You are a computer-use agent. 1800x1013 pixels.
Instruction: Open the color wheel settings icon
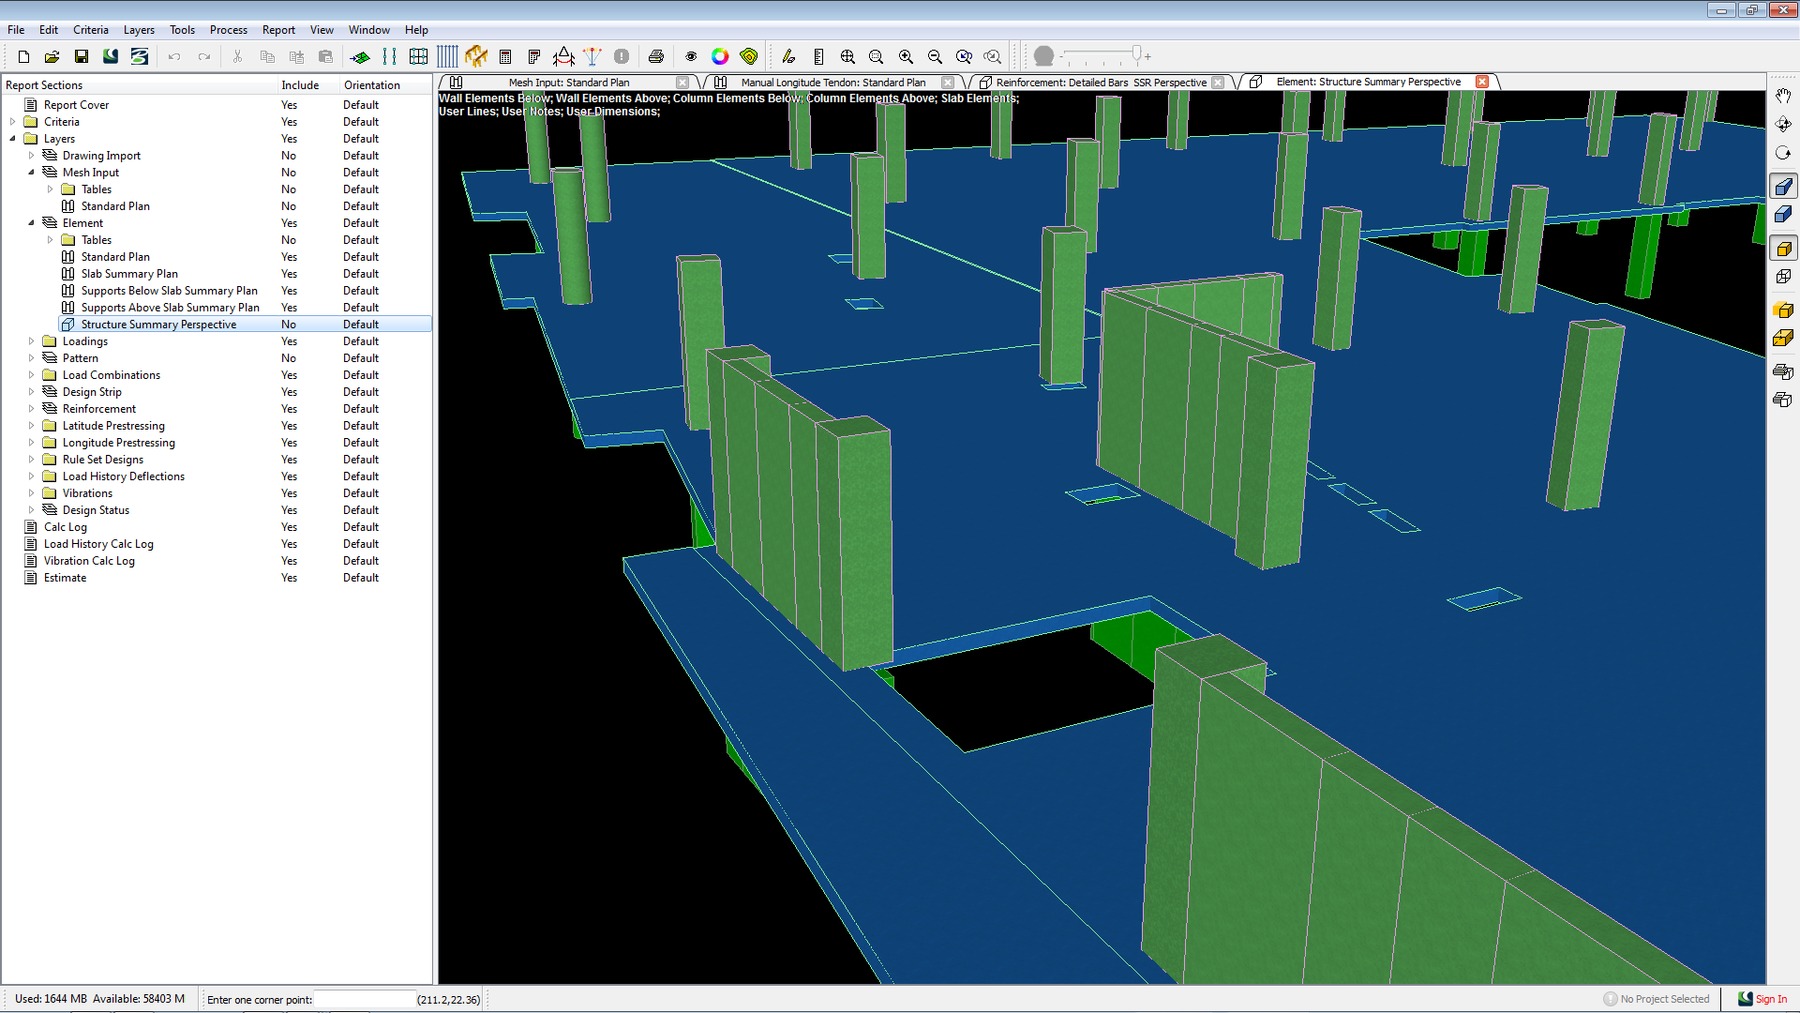click(x=720, y=57)
